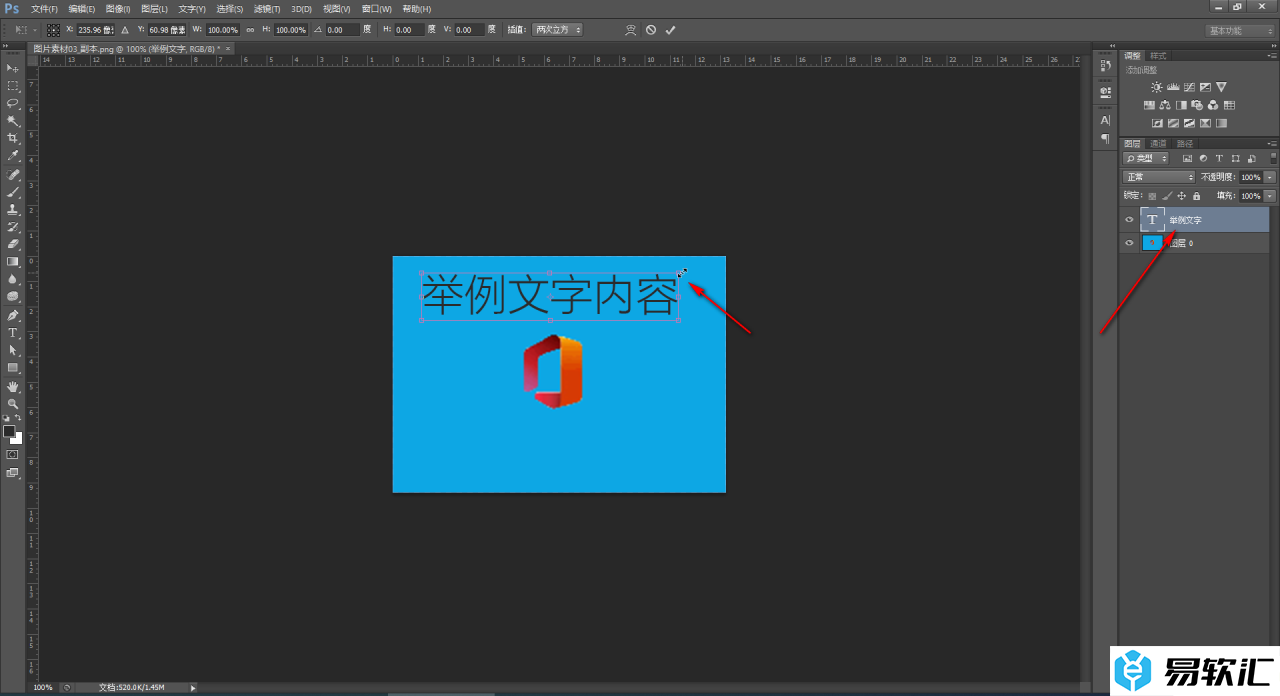The image size is (1280, 696).
Task: Toggle the link width and height icon
Action: point(250,30)
